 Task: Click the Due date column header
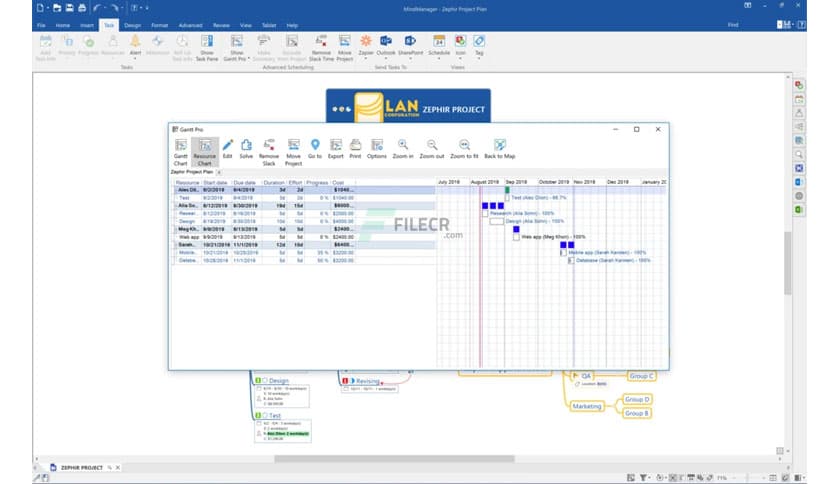[x=245, y=182]
